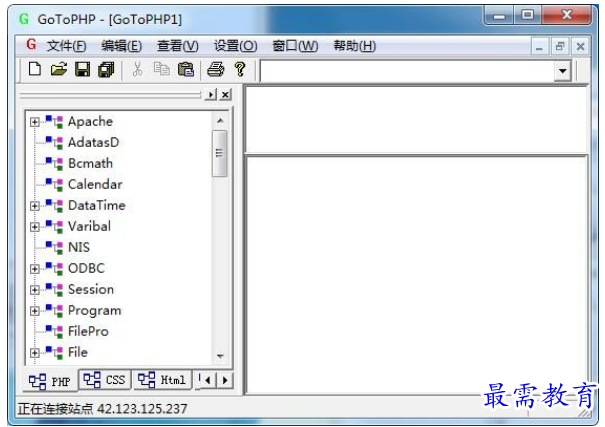
Task: Click the AdatasD node icon
Action: (x=54, y=142)
